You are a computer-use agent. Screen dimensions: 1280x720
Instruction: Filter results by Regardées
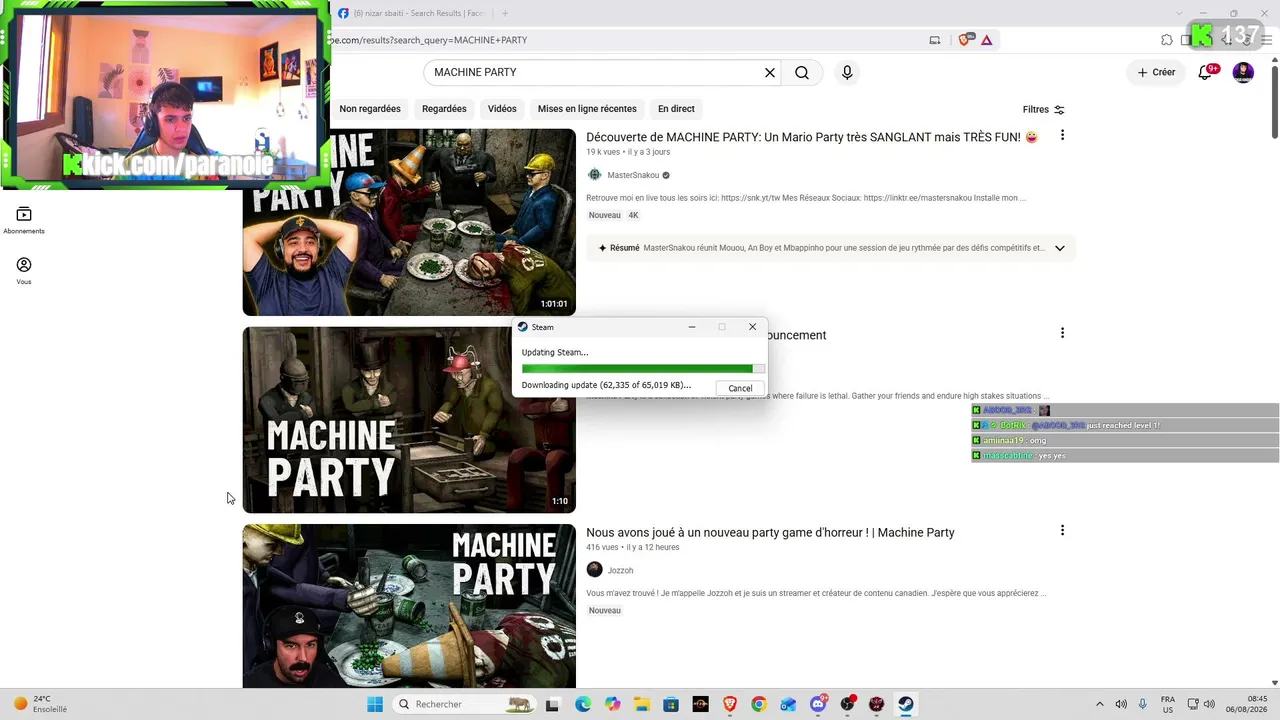[444, 109]
